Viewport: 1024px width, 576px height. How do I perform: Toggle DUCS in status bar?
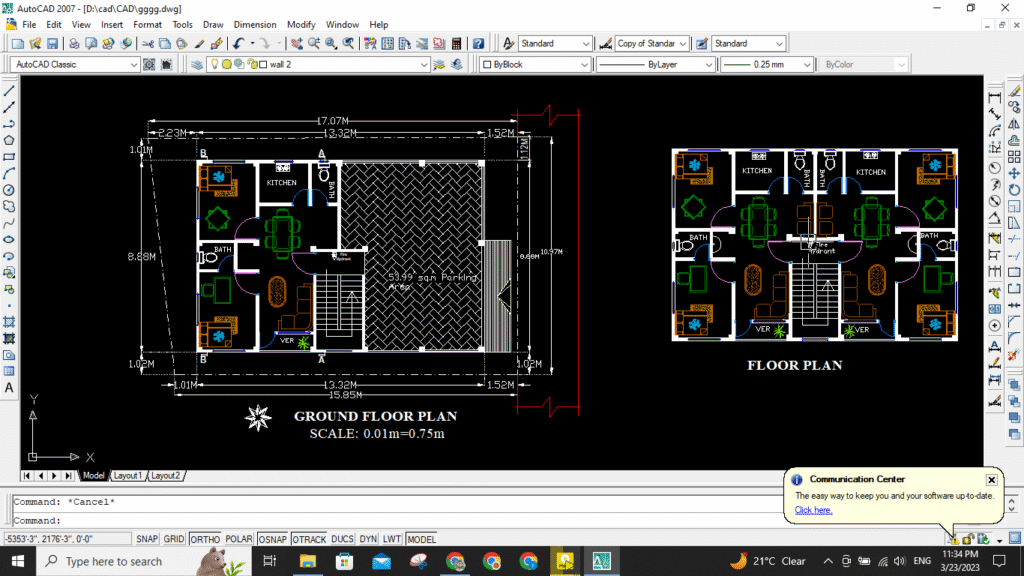pos(342,539)
